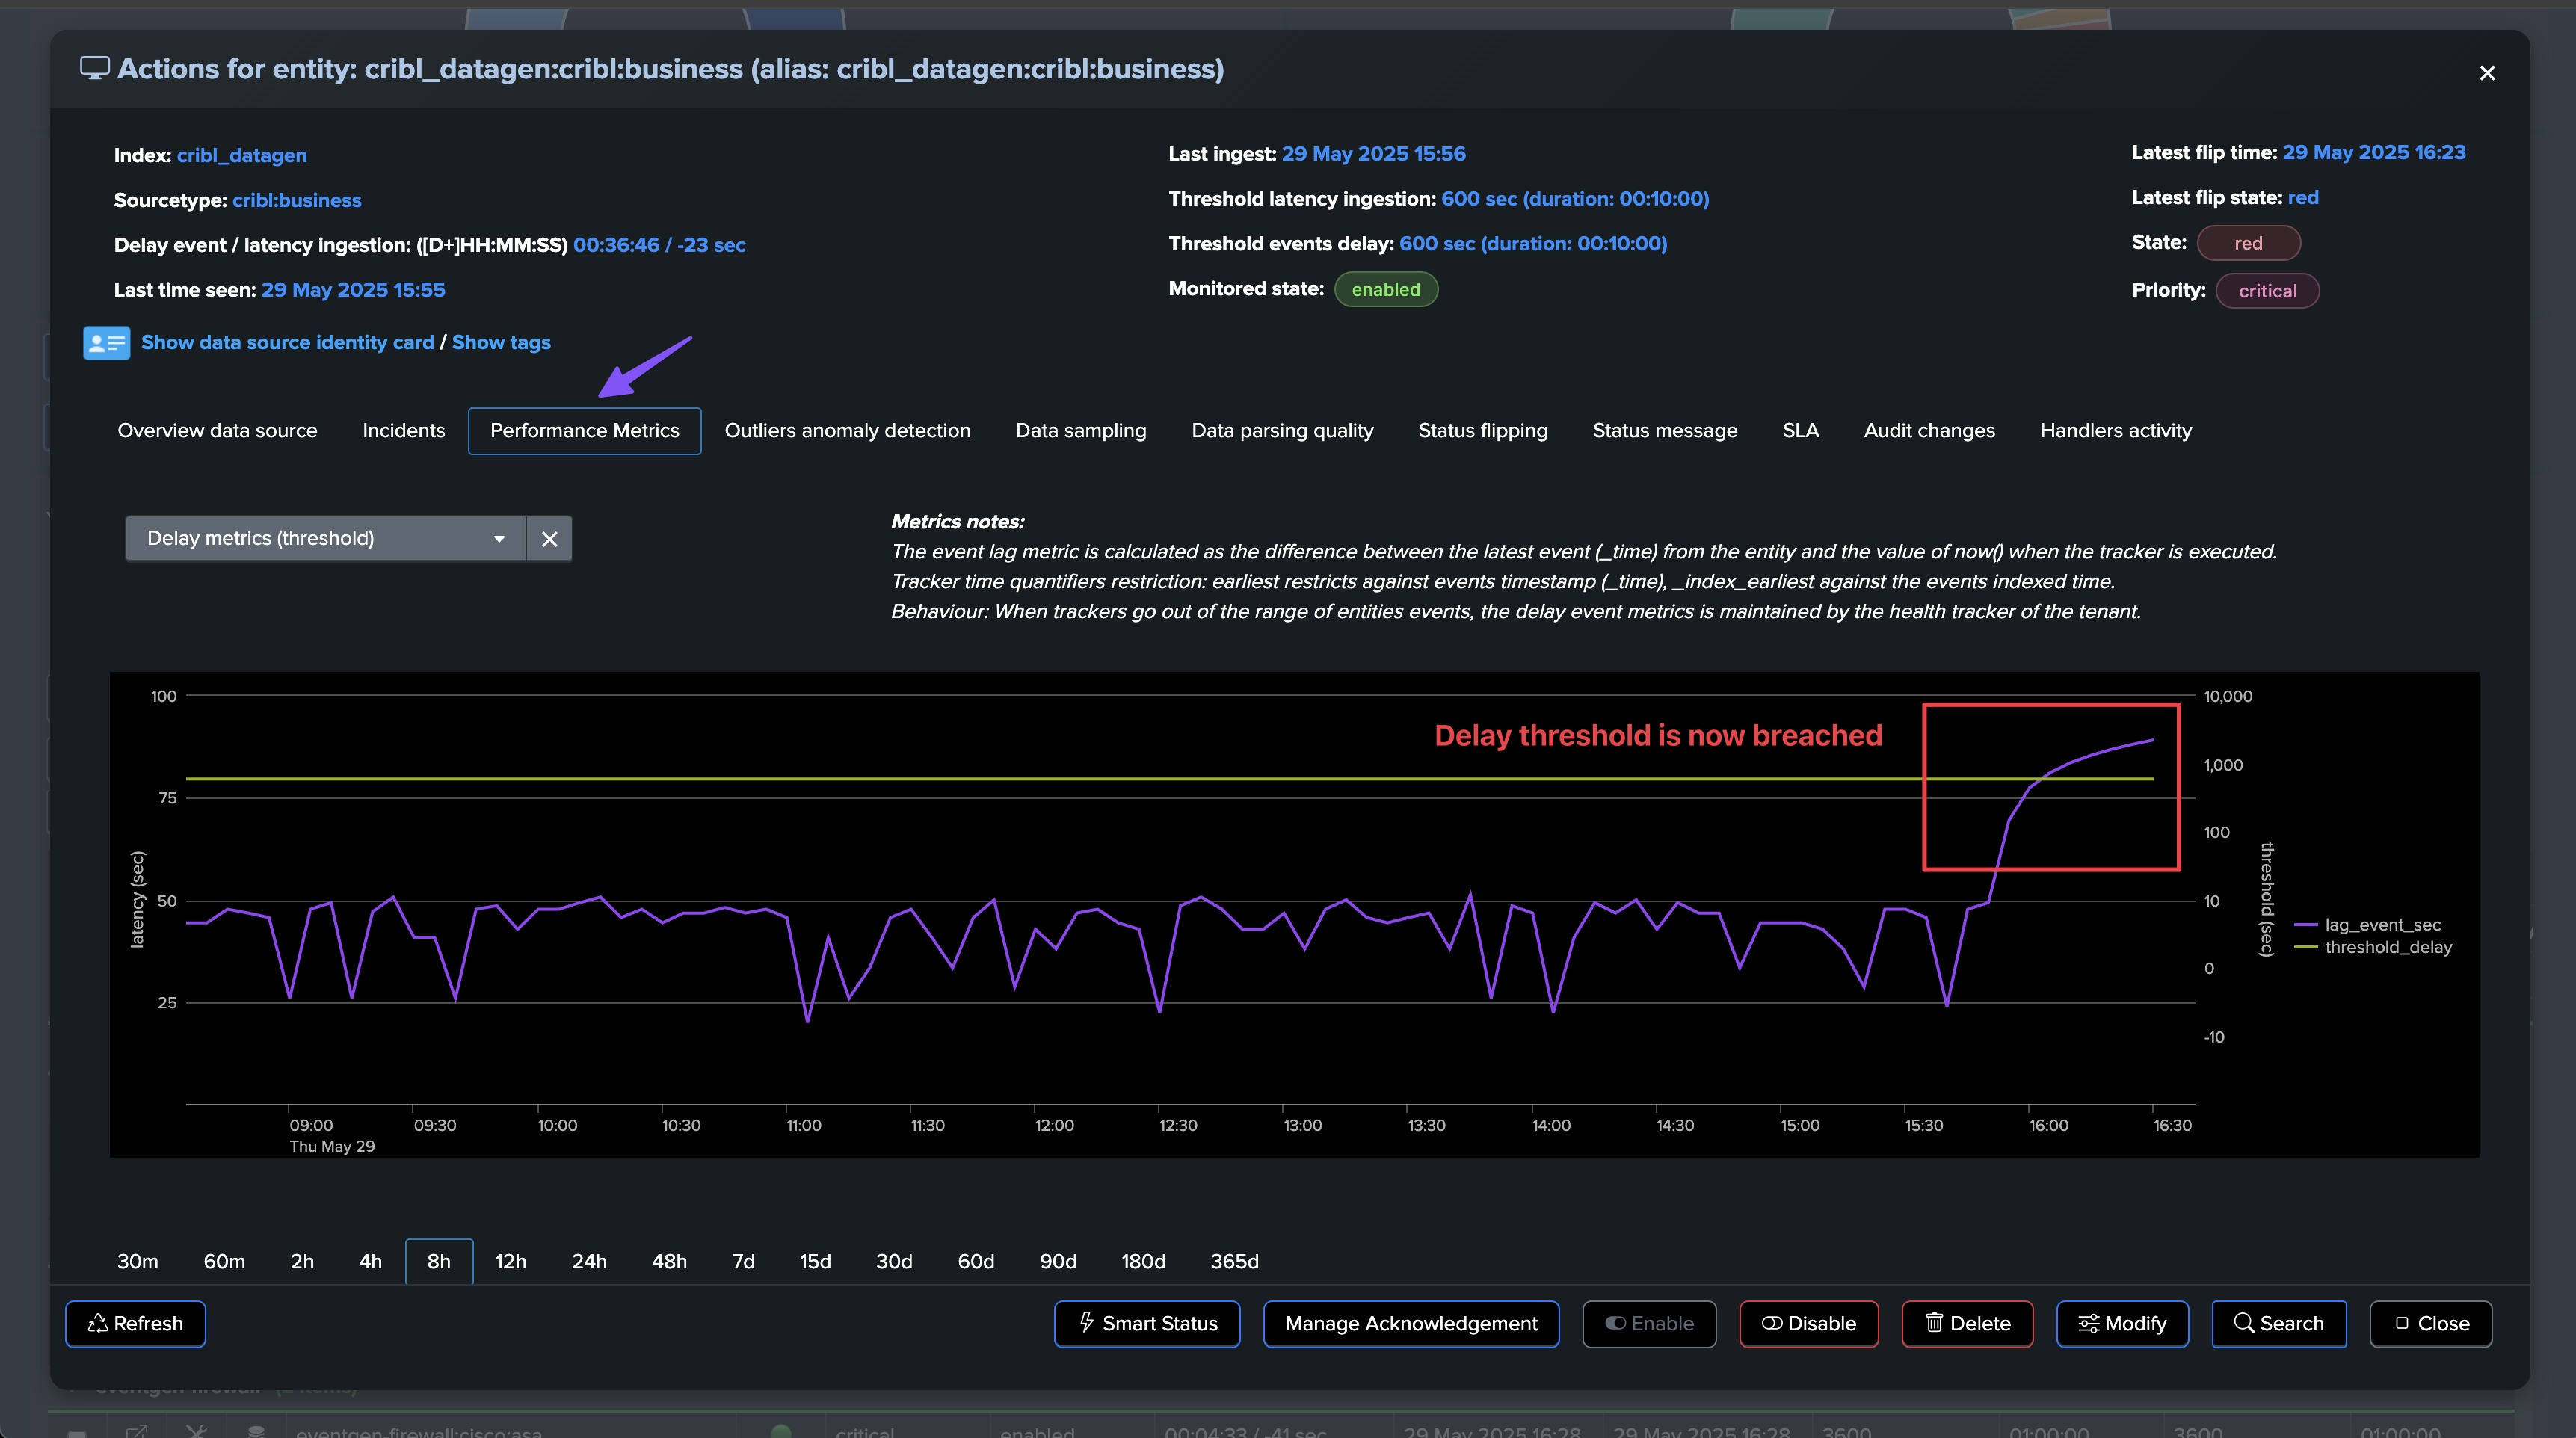Click the Close button at bottom
The width and height of the screenshot is (2576, 1438).
click(2430, 1323)
